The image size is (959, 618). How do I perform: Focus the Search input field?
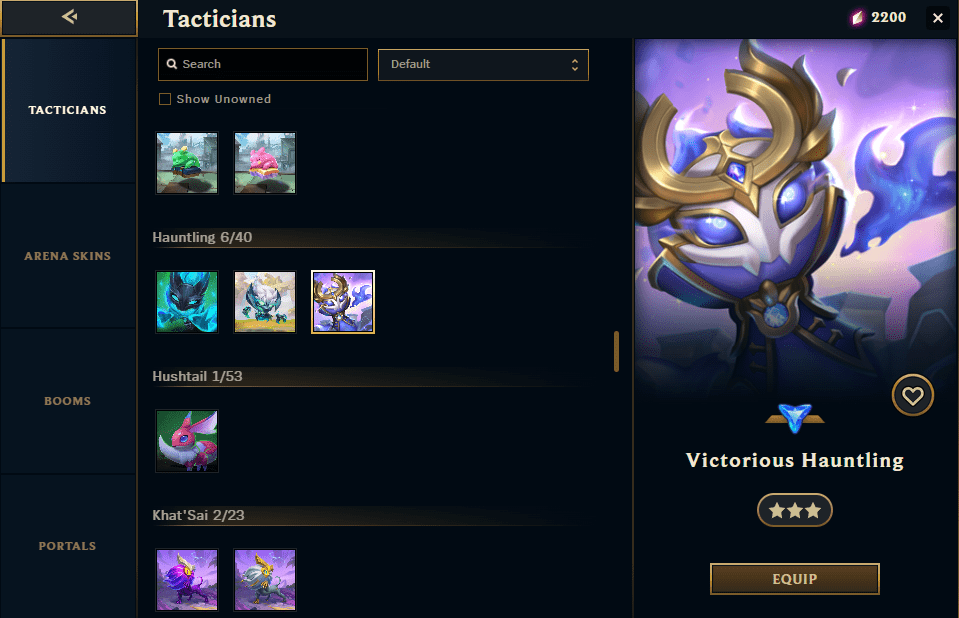[x=263, y=64]
